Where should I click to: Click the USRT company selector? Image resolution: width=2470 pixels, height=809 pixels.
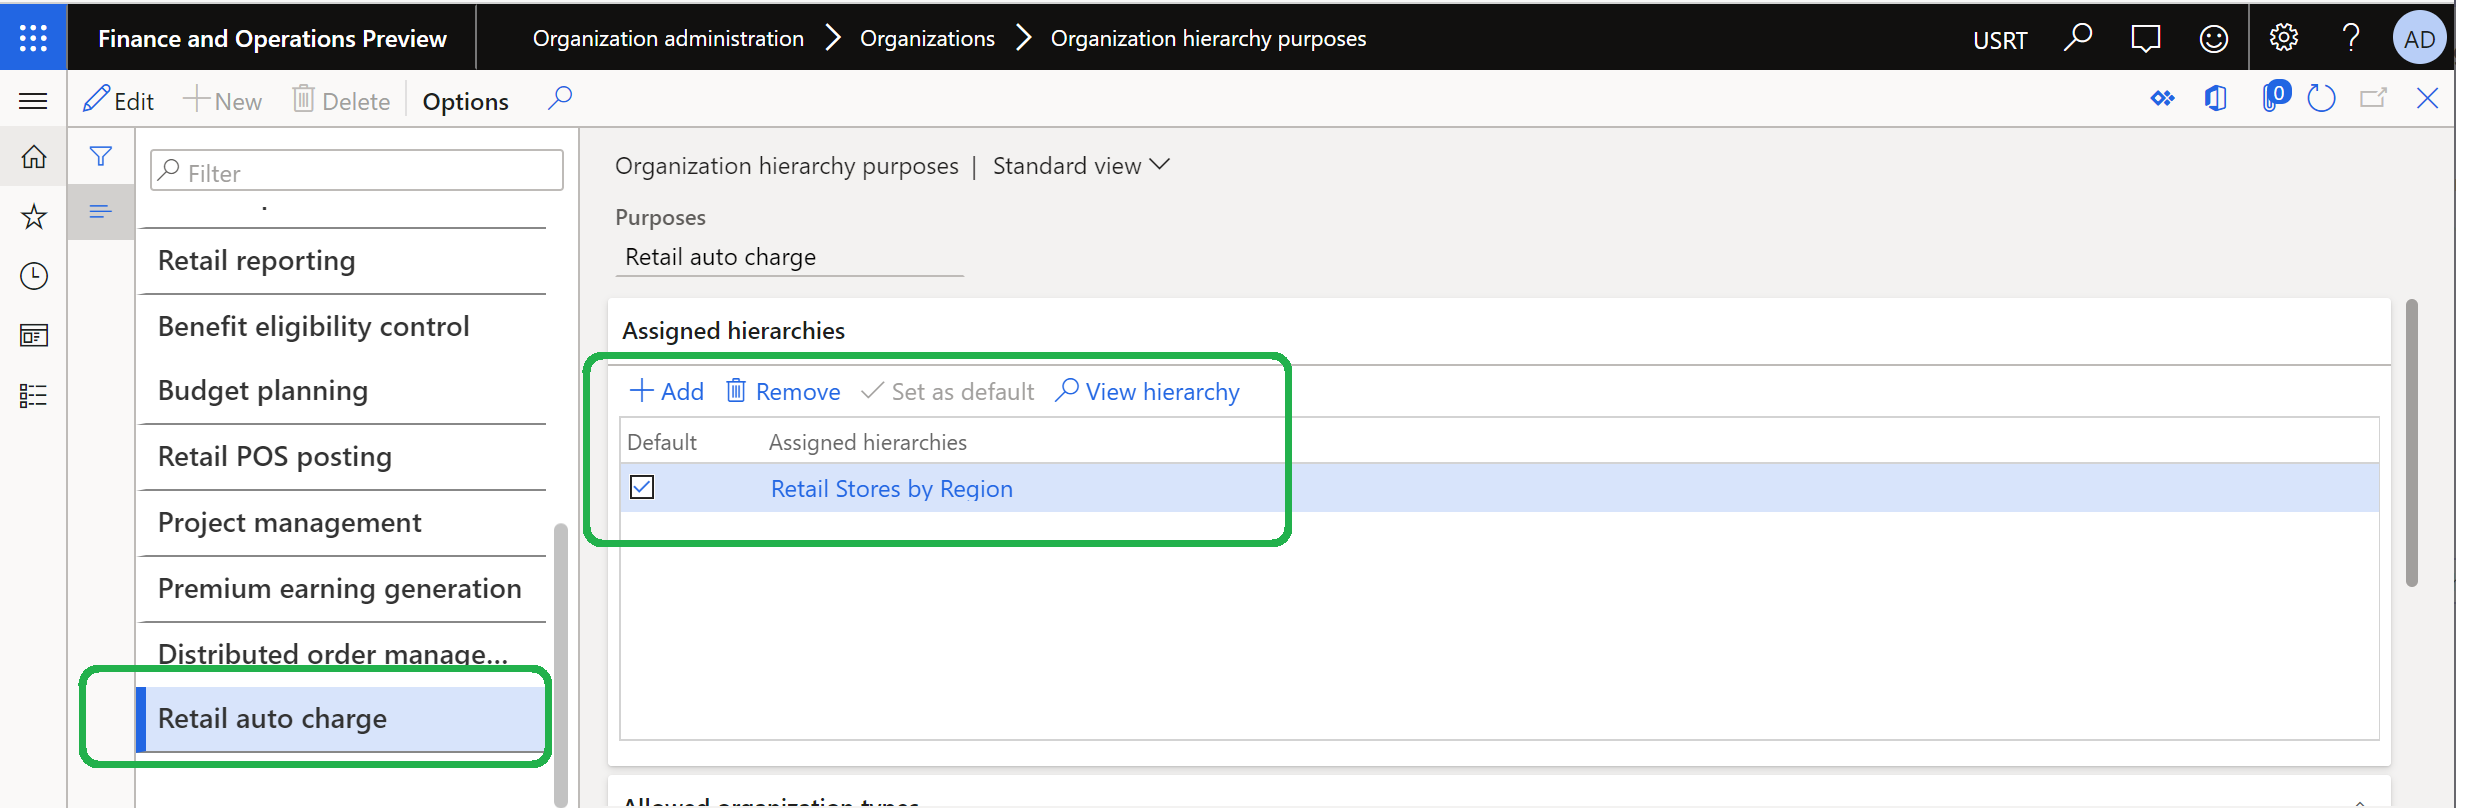pos(2000,40)
